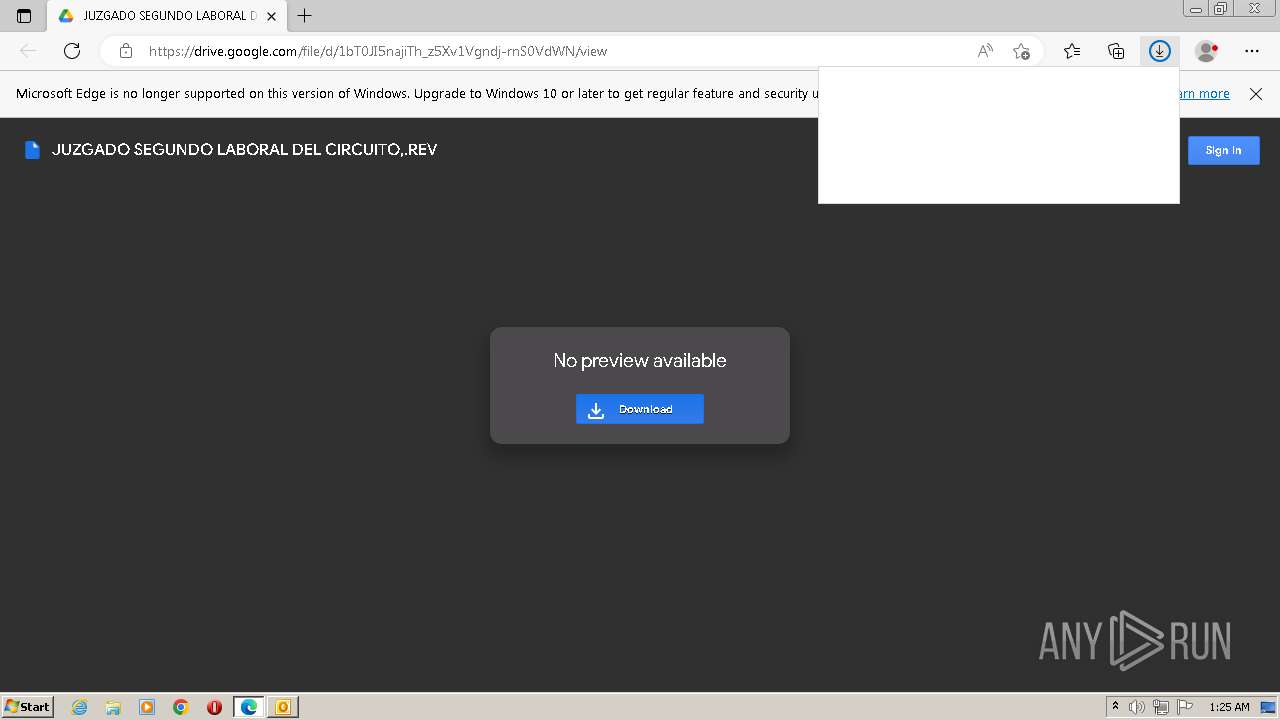Launch Opera from the taskbar
The height and width of the screenshot is (720, 1280).
[x=214, y=707]
